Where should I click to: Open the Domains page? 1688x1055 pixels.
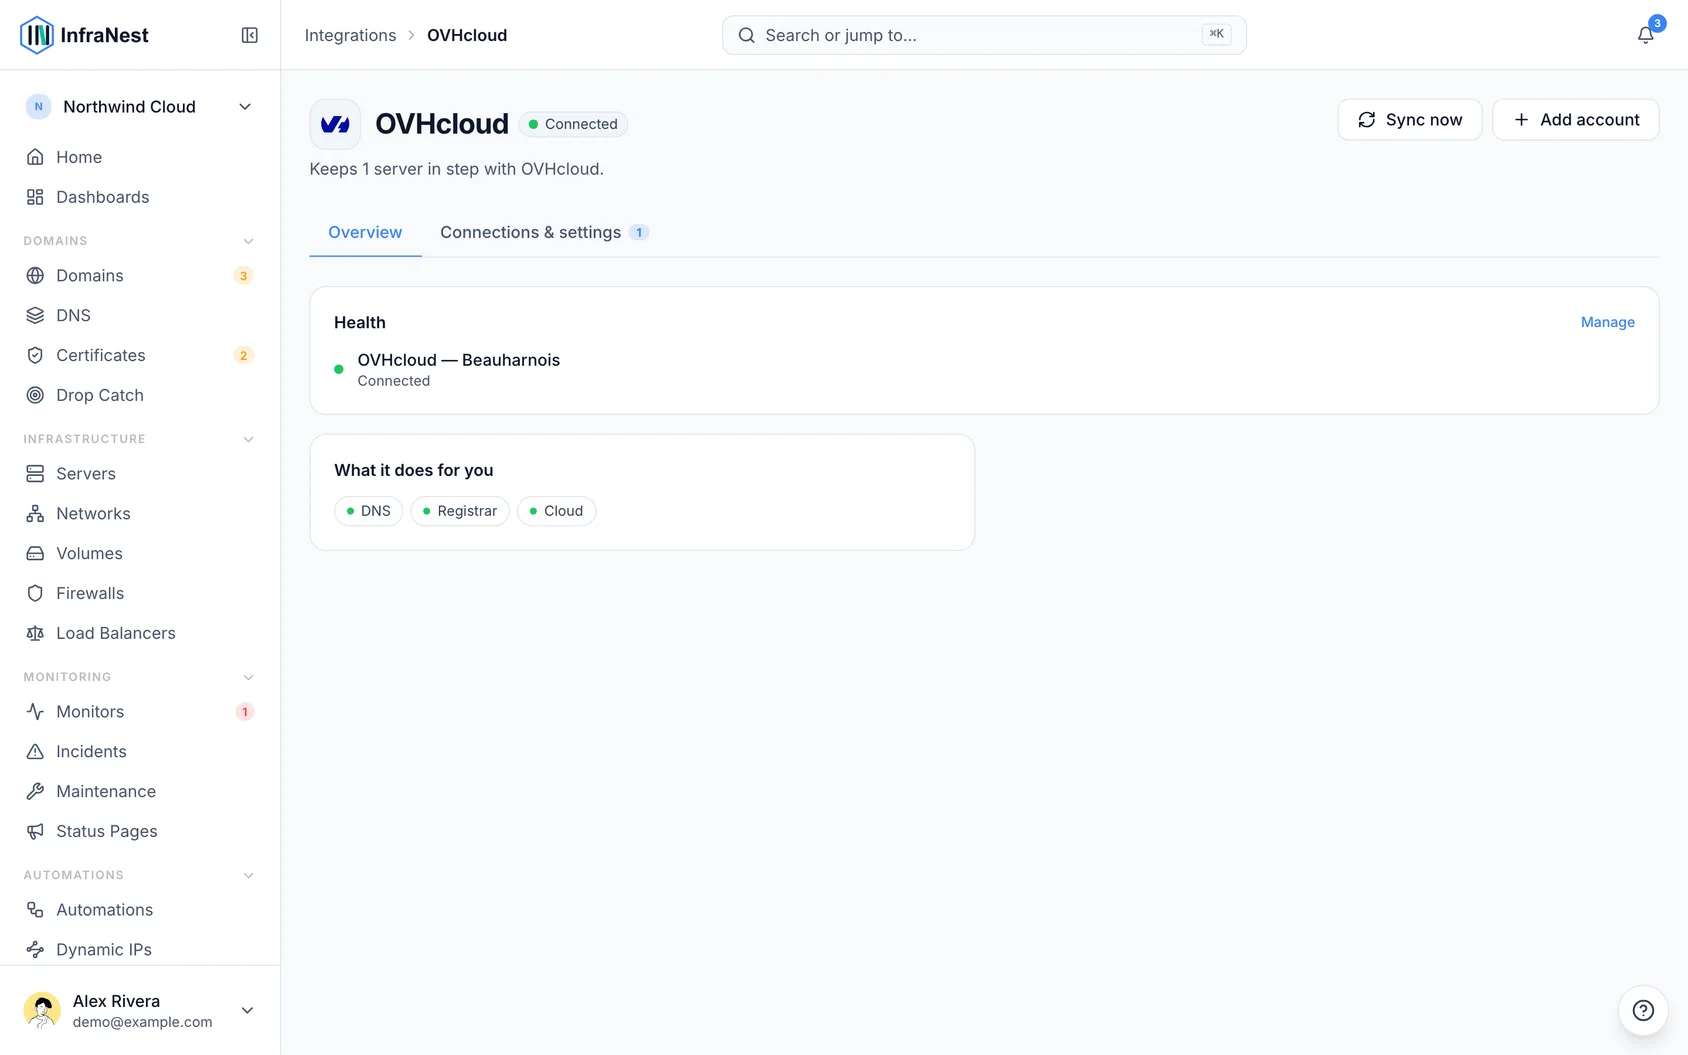coord(140,275)
